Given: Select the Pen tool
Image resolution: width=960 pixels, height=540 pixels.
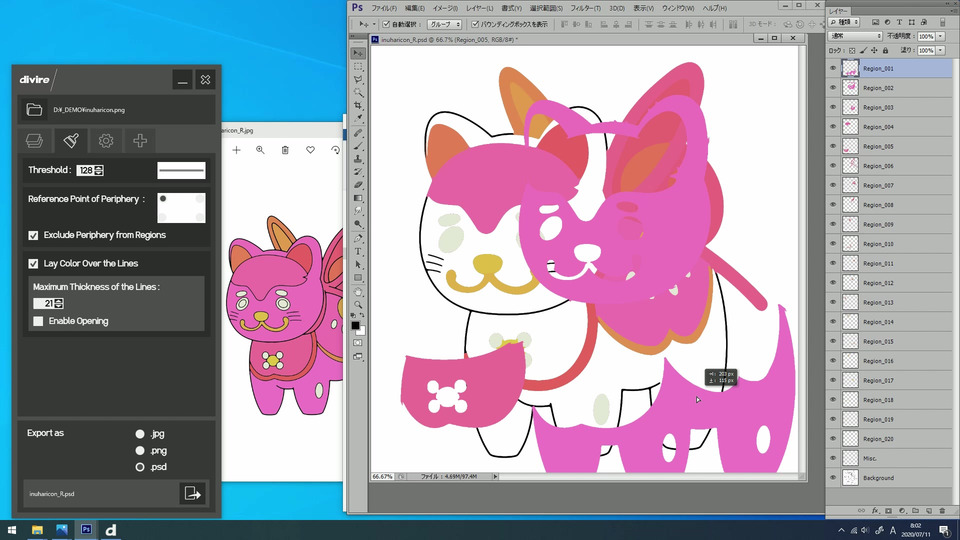Looking at the screenshot, I should 358,239.
